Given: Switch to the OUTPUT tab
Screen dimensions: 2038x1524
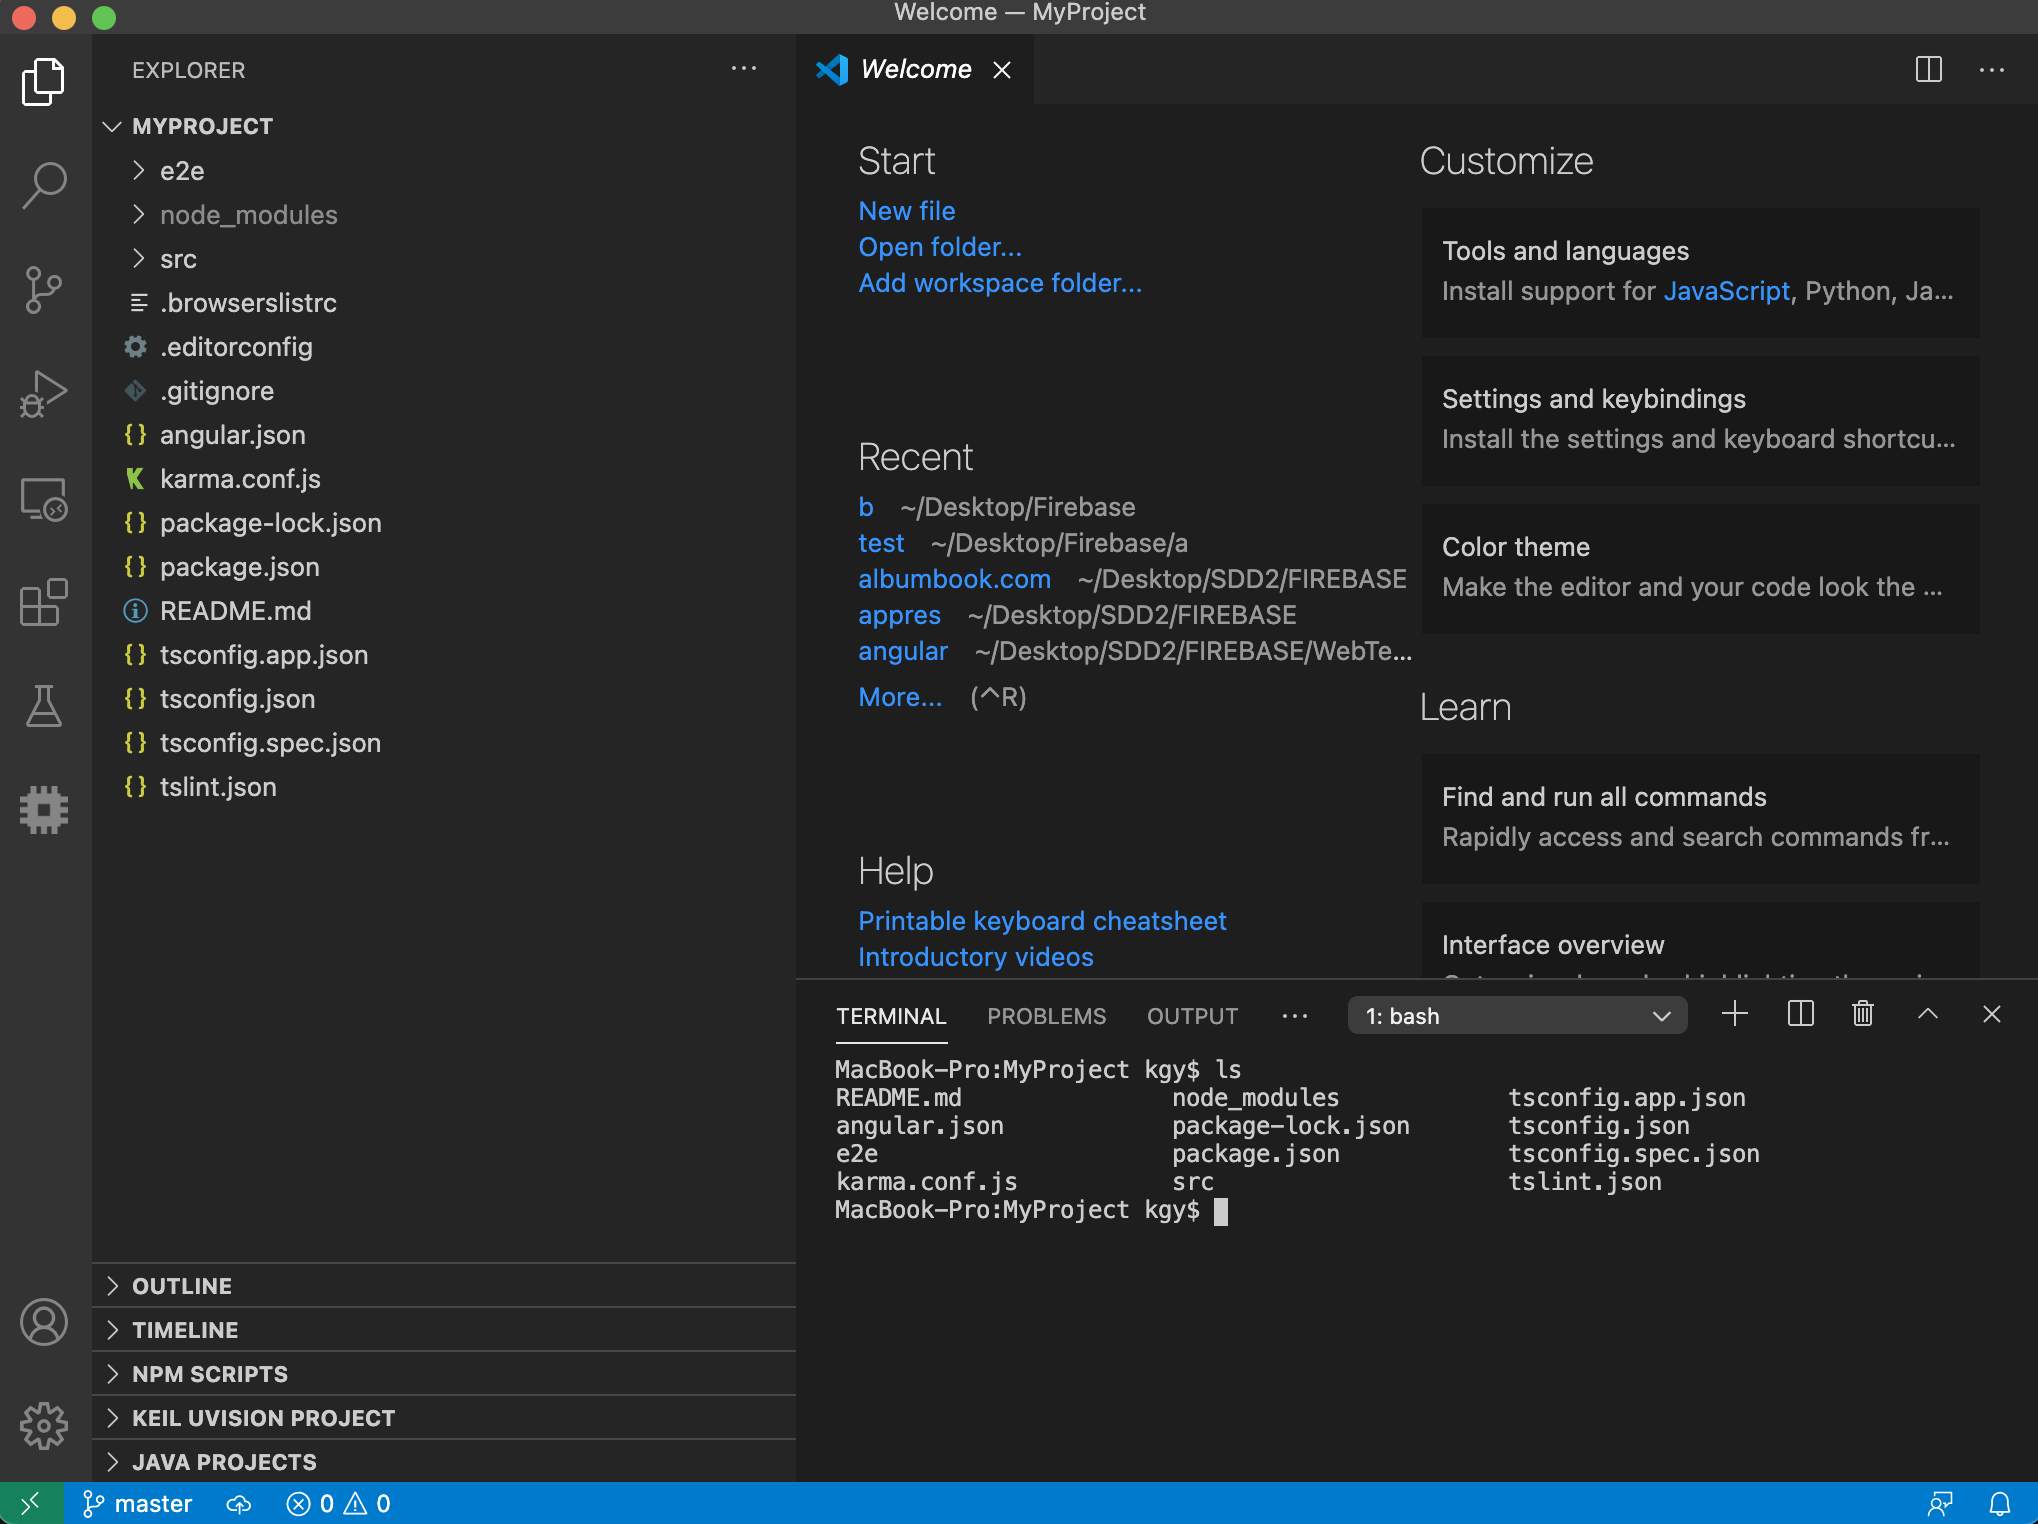Looking at the screenshot, I should click(1192, 1016).
